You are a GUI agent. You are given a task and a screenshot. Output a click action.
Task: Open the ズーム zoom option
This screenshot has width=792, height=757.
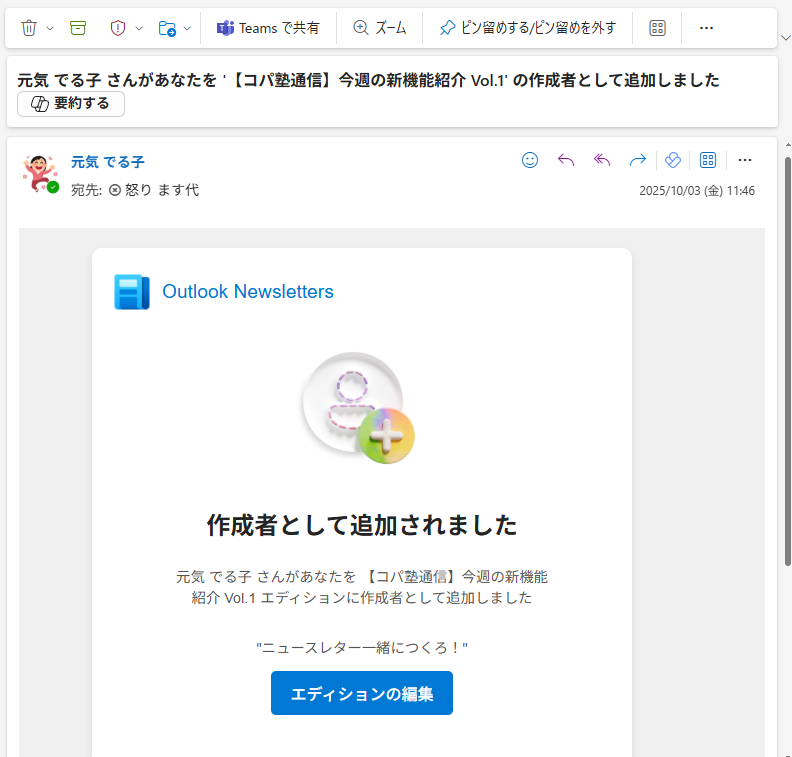pyautogui.click(x=380, y=28)
